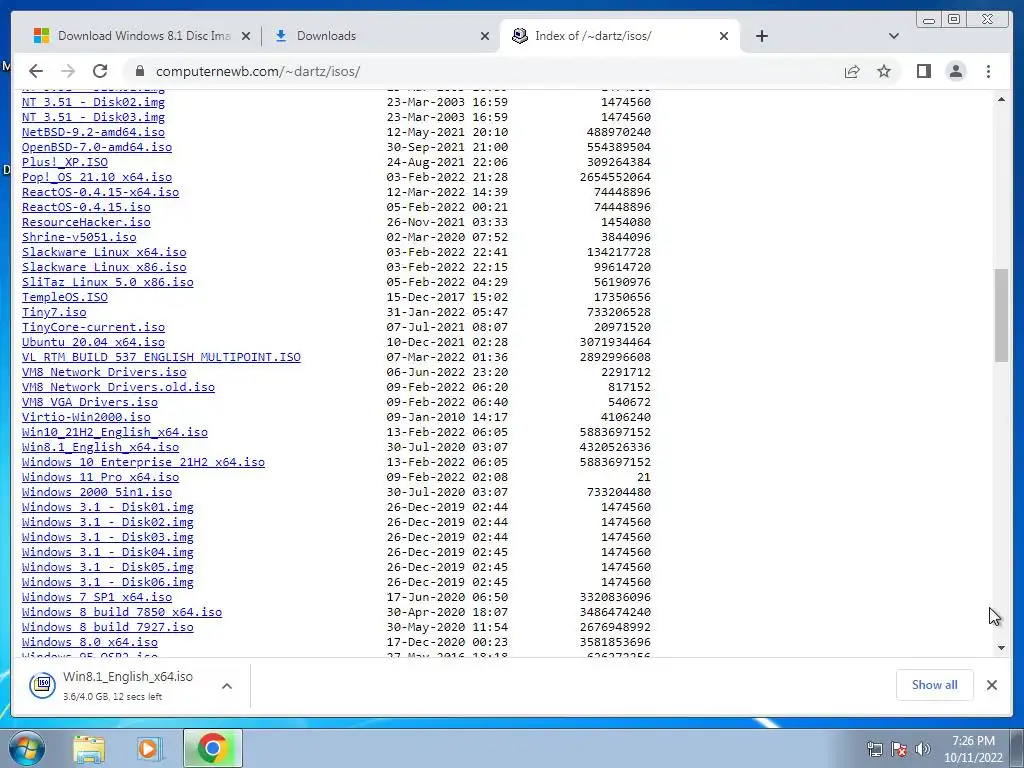Open the Chrome profile avatar
1024x768 pixels.
(x=955, y=71)
